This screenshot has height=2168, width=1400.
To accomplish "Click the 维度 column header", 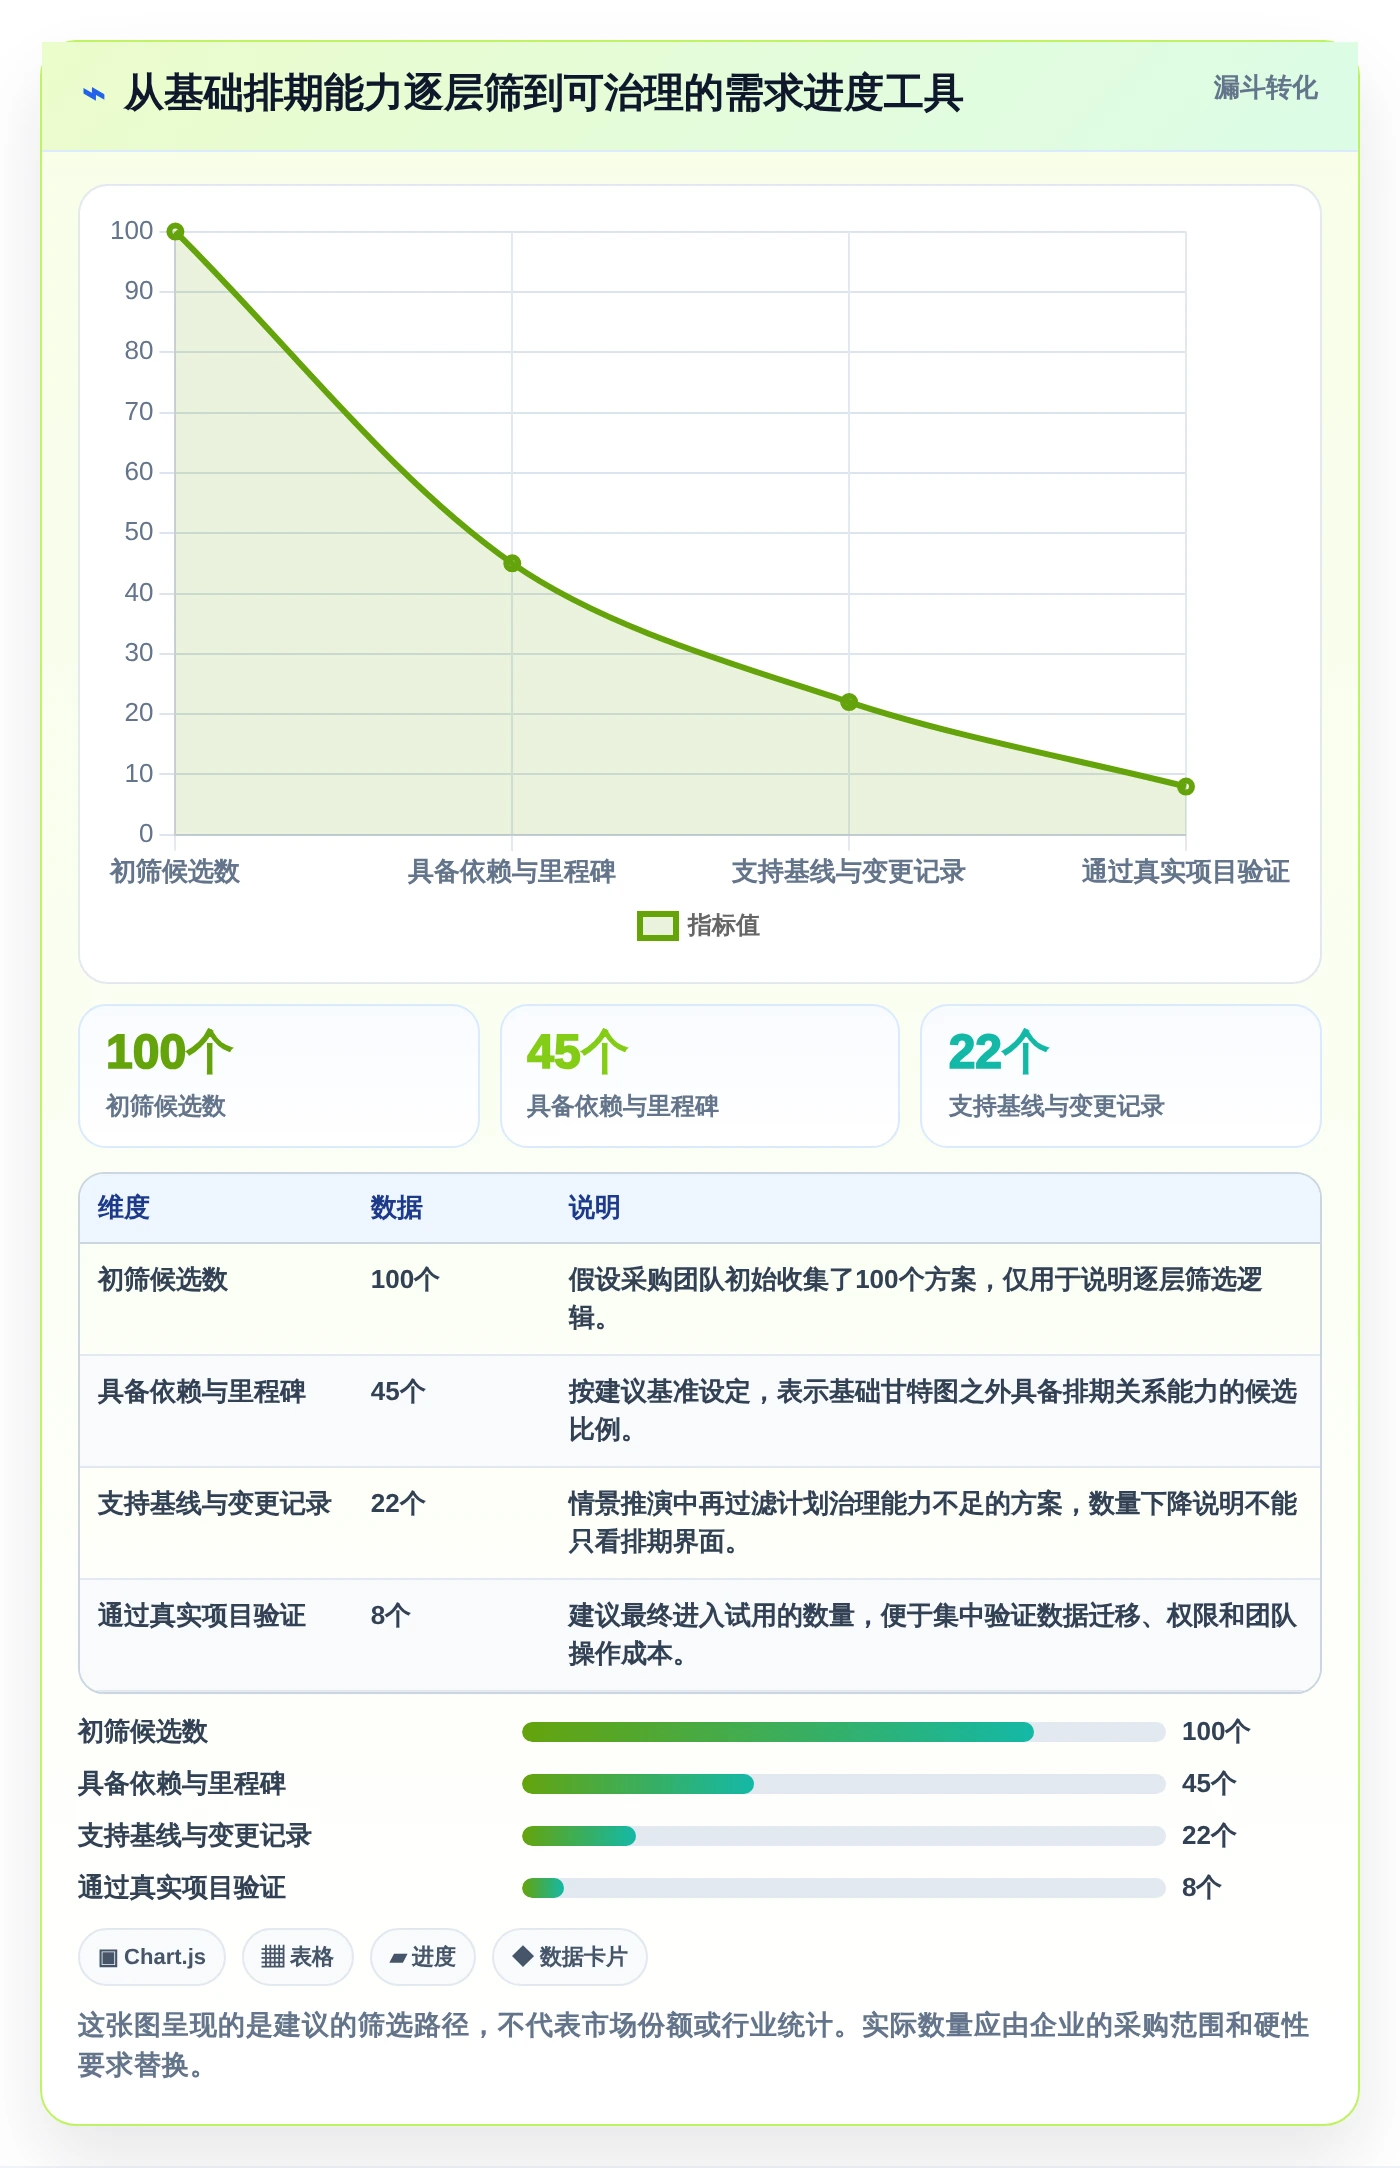I will click(x=123, y=1208).
